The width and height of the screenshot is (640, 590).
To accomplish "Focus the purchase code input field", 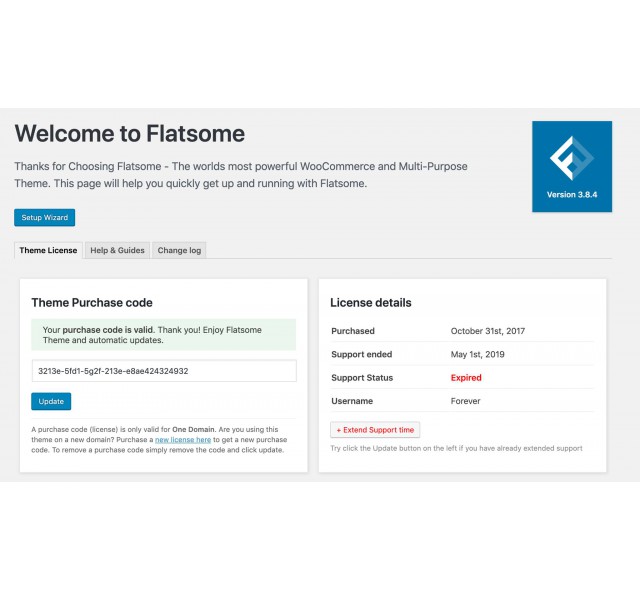I will tap(164, 371).
